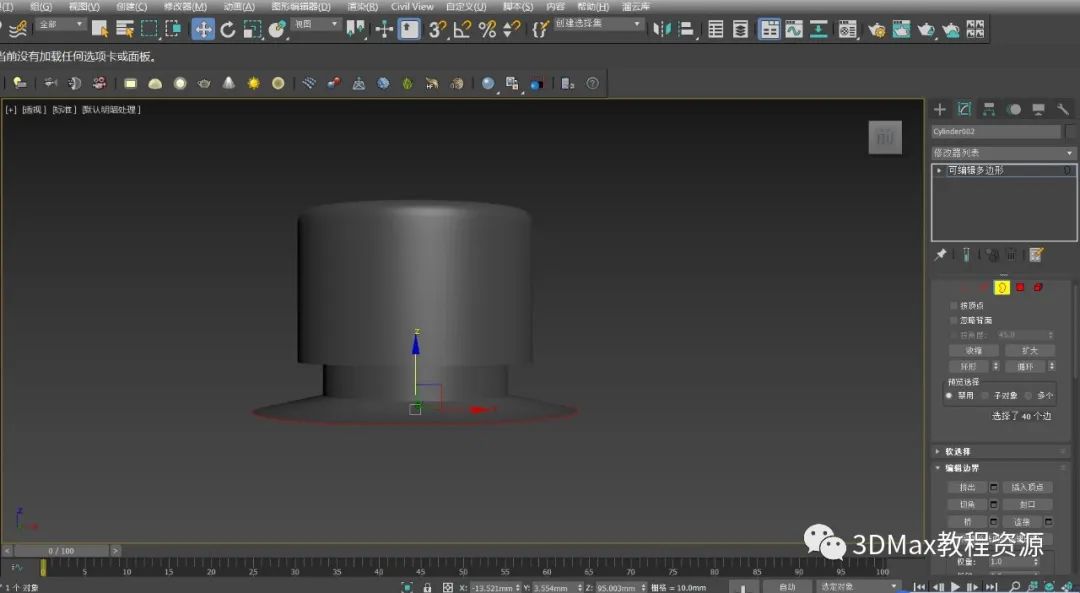The width and height of the screenshot is (1080, 593).
Task: Open the Civil View menu
Action: [412, 6]
